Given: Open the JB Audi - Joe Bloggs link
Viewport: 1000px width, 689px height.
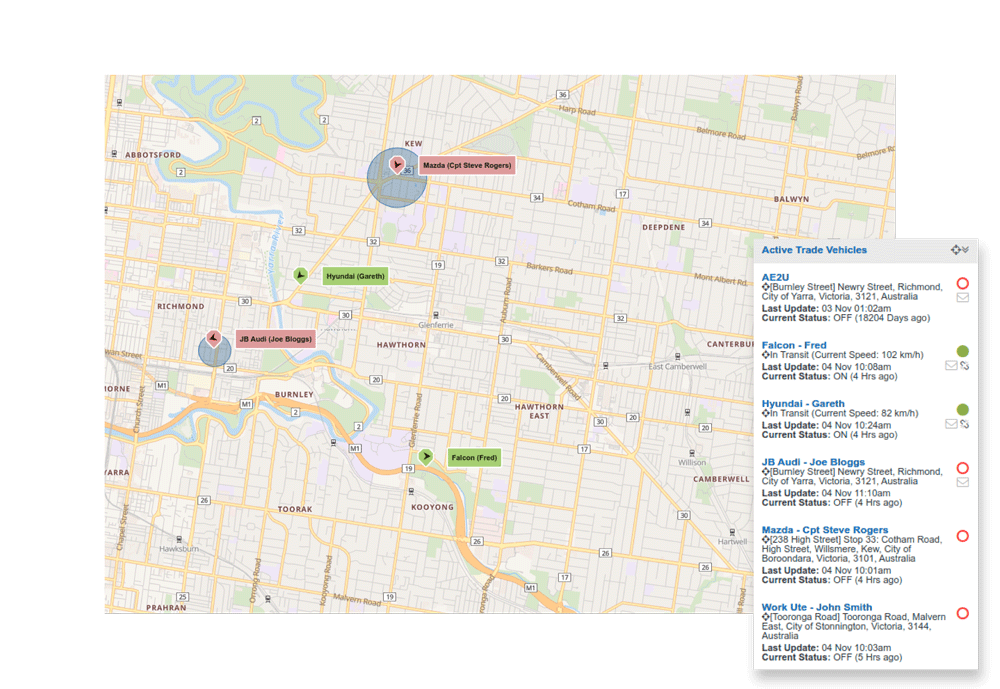Looking at the screenshot, I should 813,462.
